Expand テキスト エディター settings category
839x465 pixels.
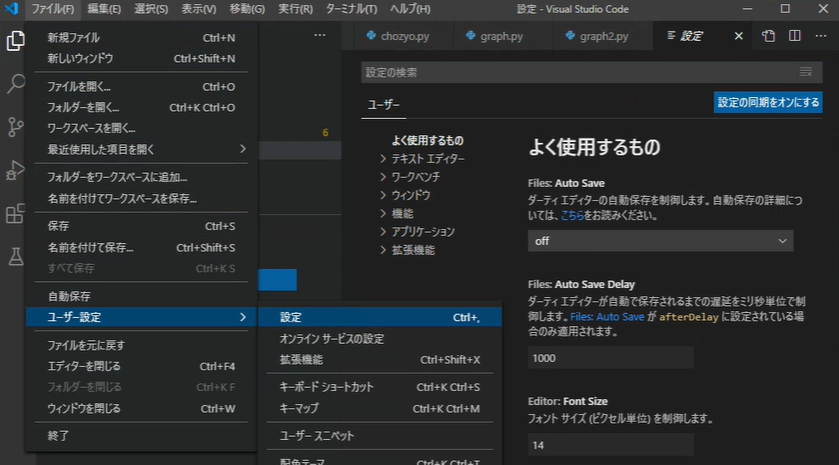[x=423, y=159]
